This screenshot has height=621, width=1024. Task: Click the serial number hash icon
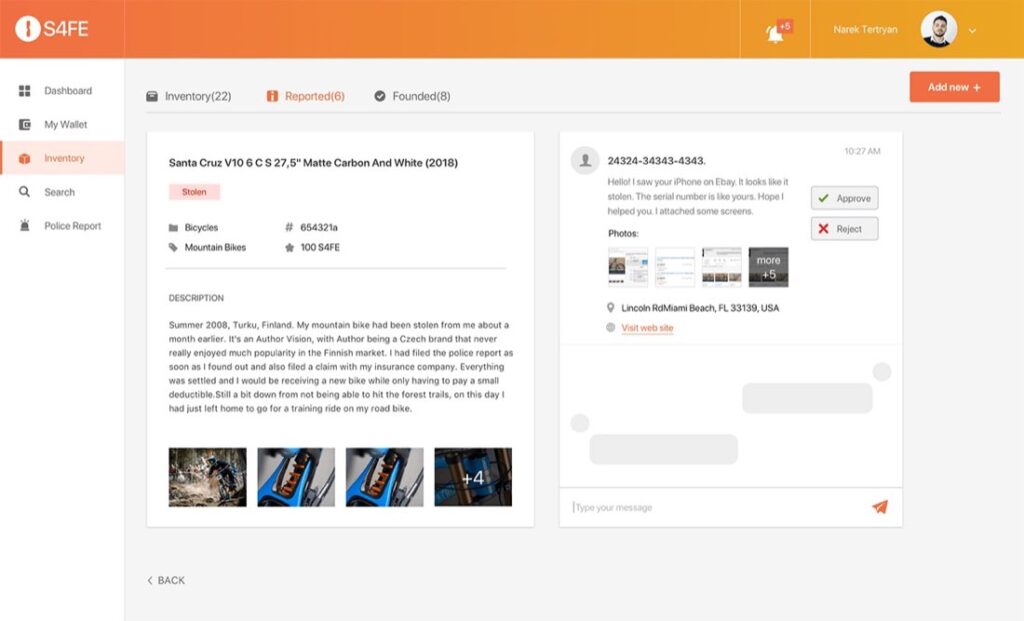pos(289,227)
